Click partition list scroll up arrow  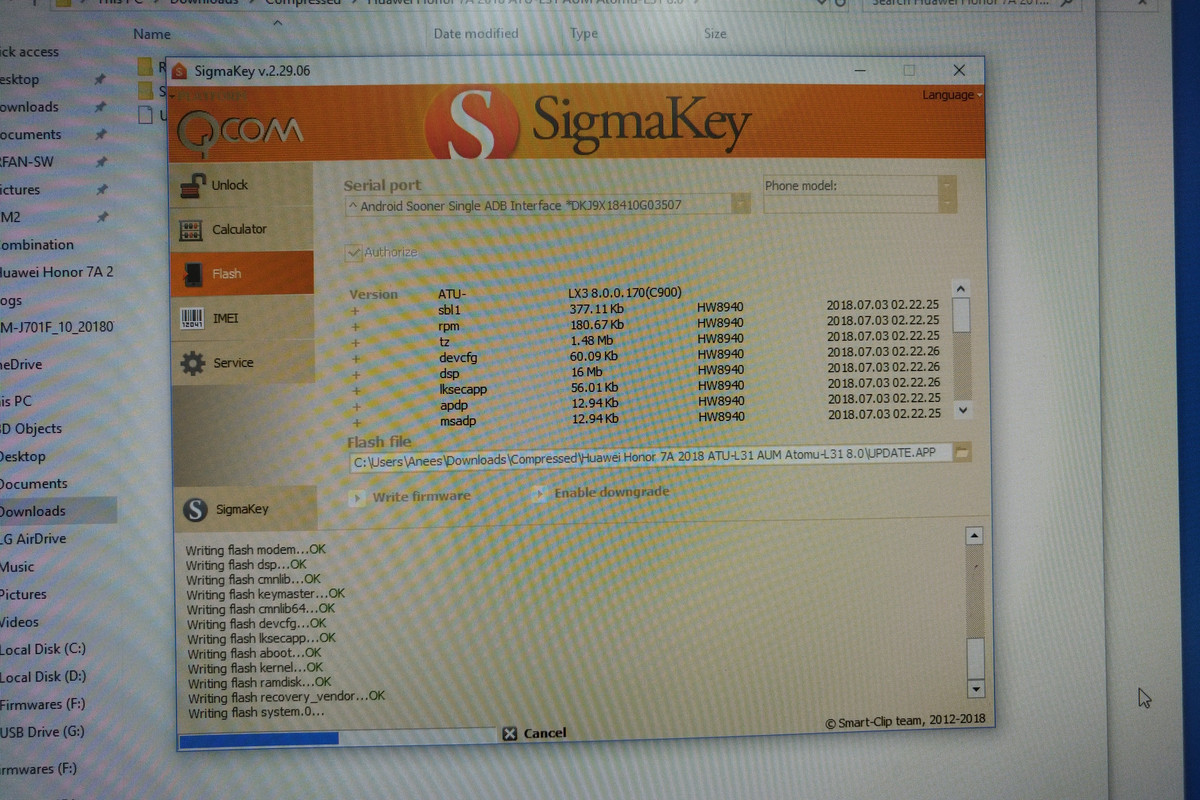click(961, 287)
